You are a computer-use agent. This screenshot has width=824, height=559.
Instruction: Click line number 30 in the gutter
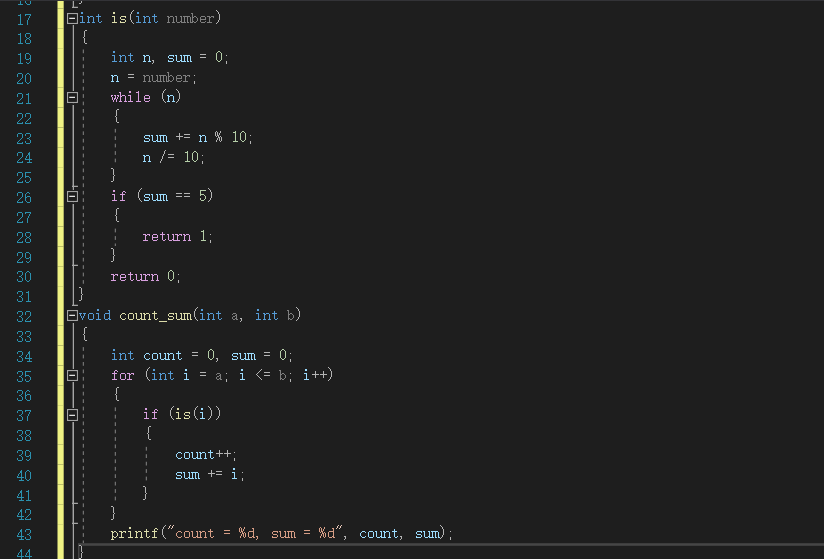click(x=24, y=277)
